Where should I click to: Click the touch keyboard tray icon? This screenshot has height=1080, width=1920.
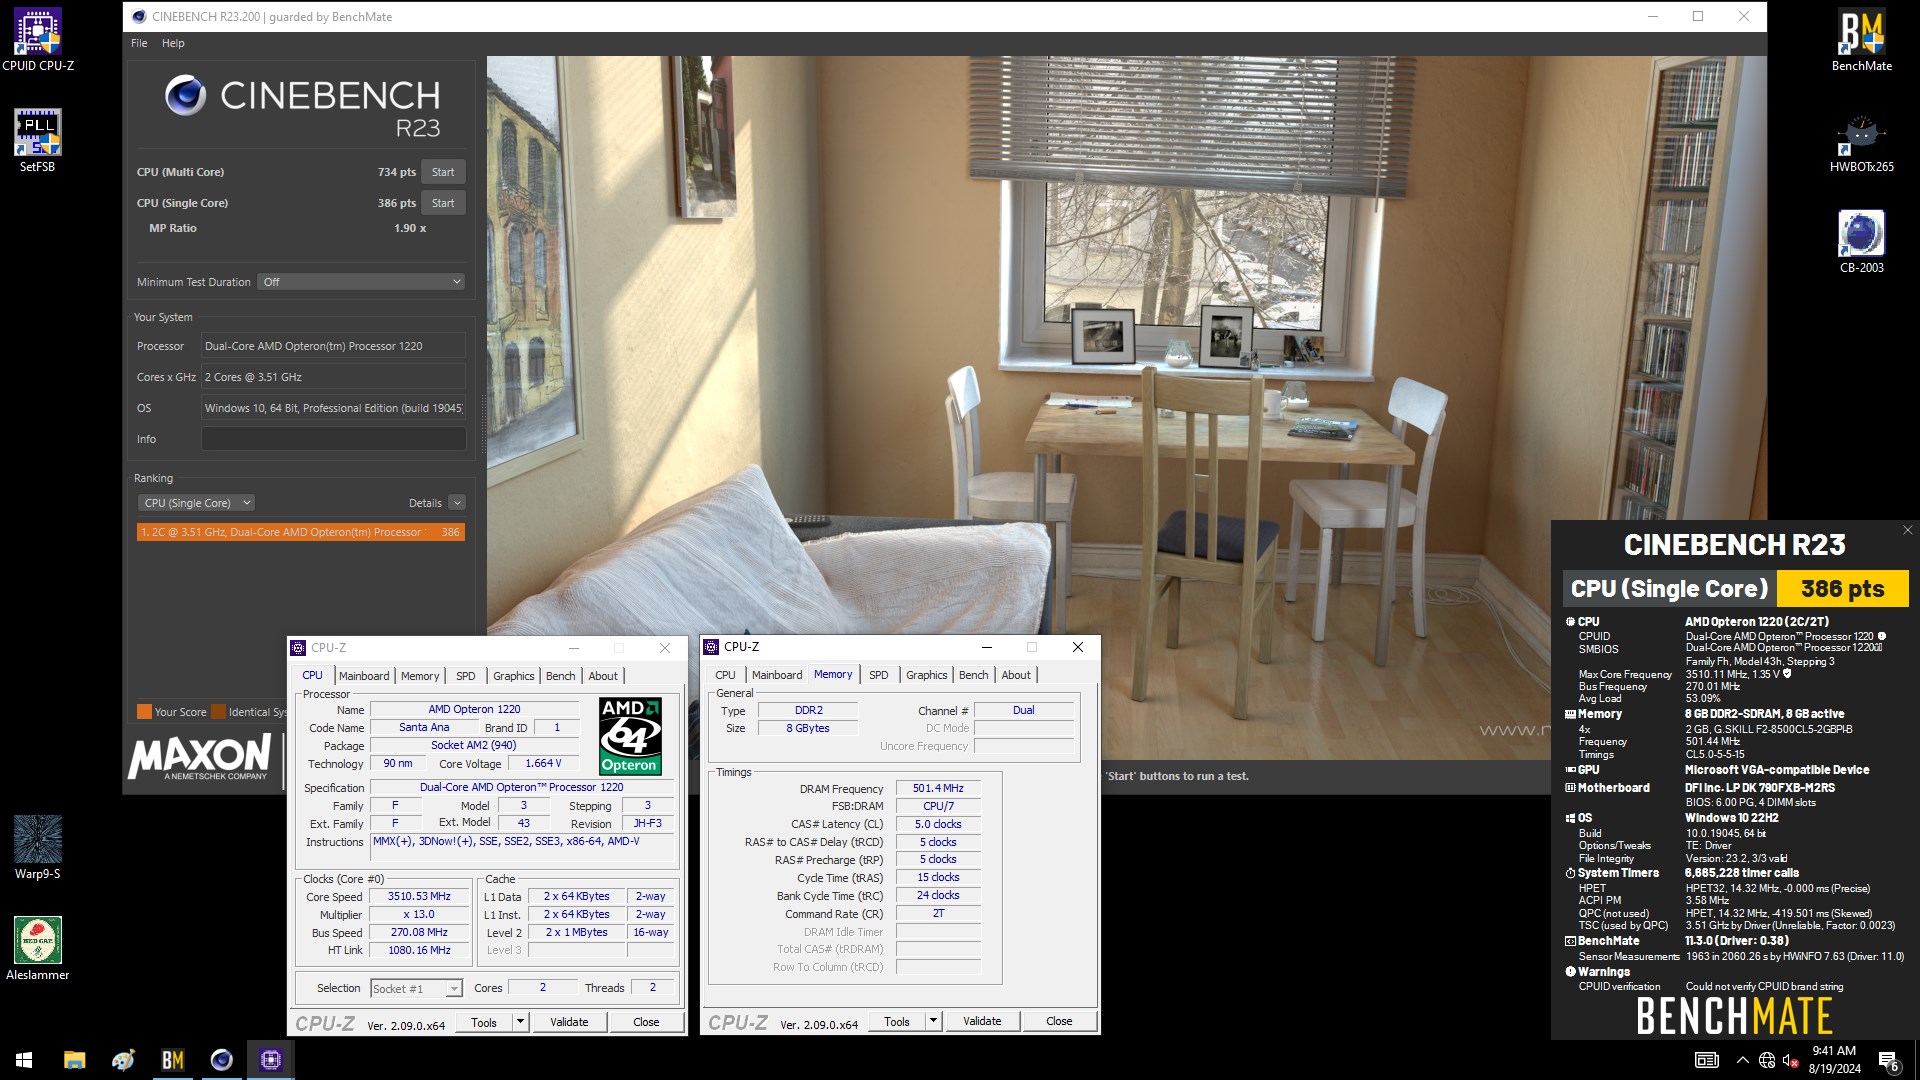(x=1707, y=1060)
